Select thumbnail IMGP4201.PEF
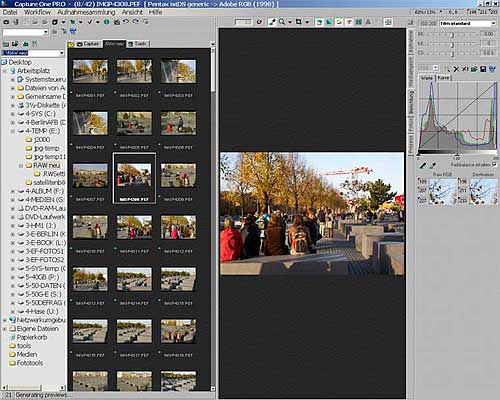 [x=90, y=71]
